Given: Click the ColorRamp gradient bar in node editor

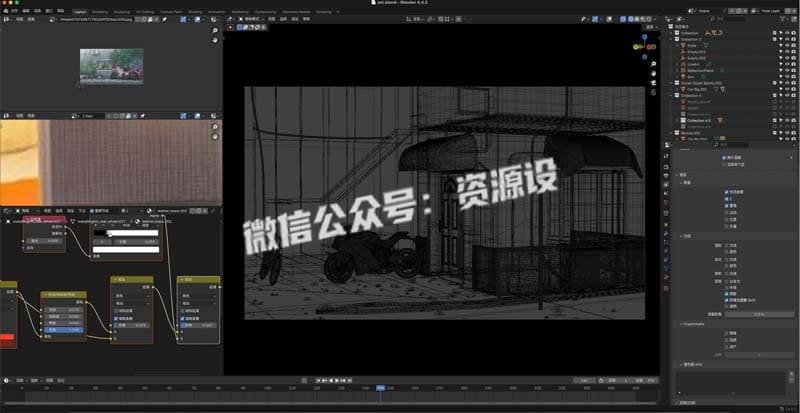Looking at the screenshot, I should [126, 233].
